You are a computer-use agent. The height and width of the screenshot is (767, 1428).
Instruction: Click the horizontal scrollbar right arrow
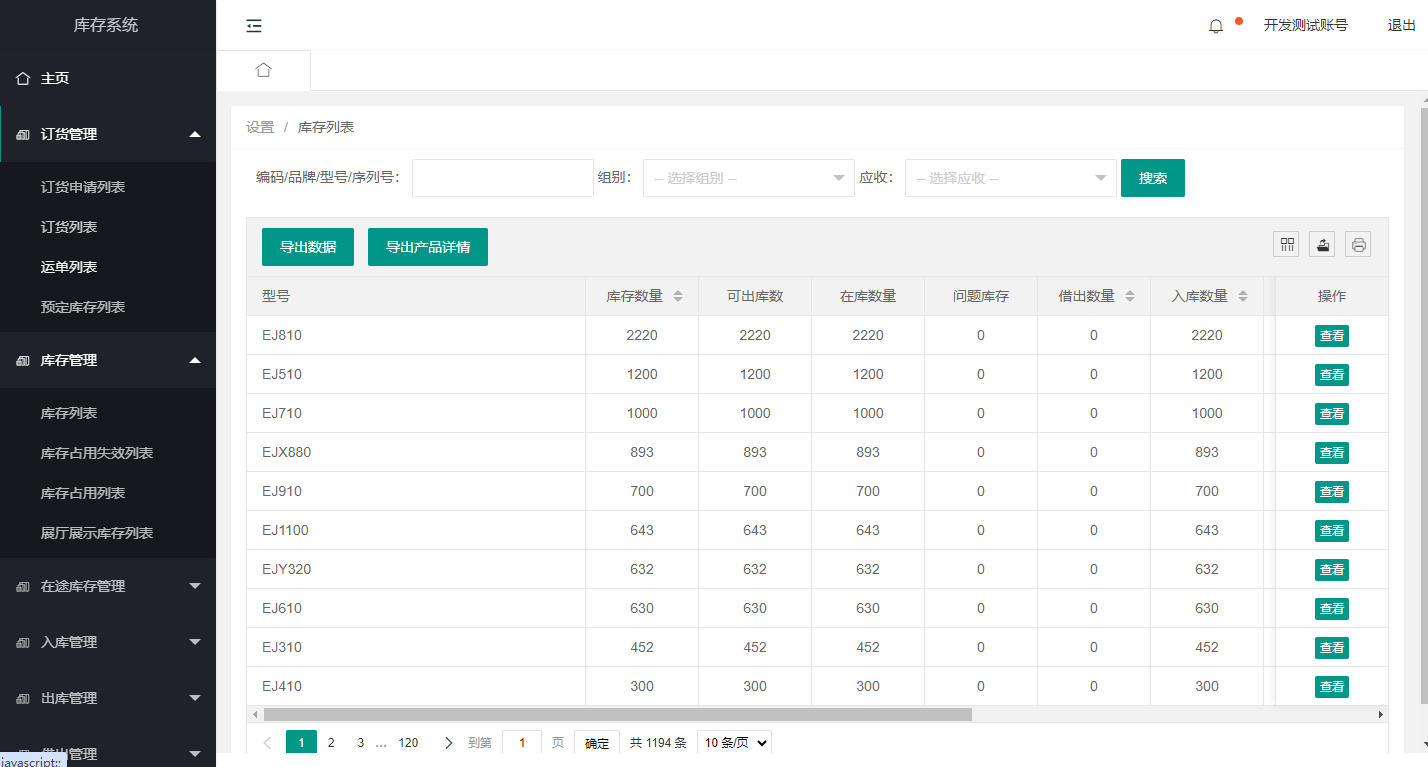[1381, 715]
